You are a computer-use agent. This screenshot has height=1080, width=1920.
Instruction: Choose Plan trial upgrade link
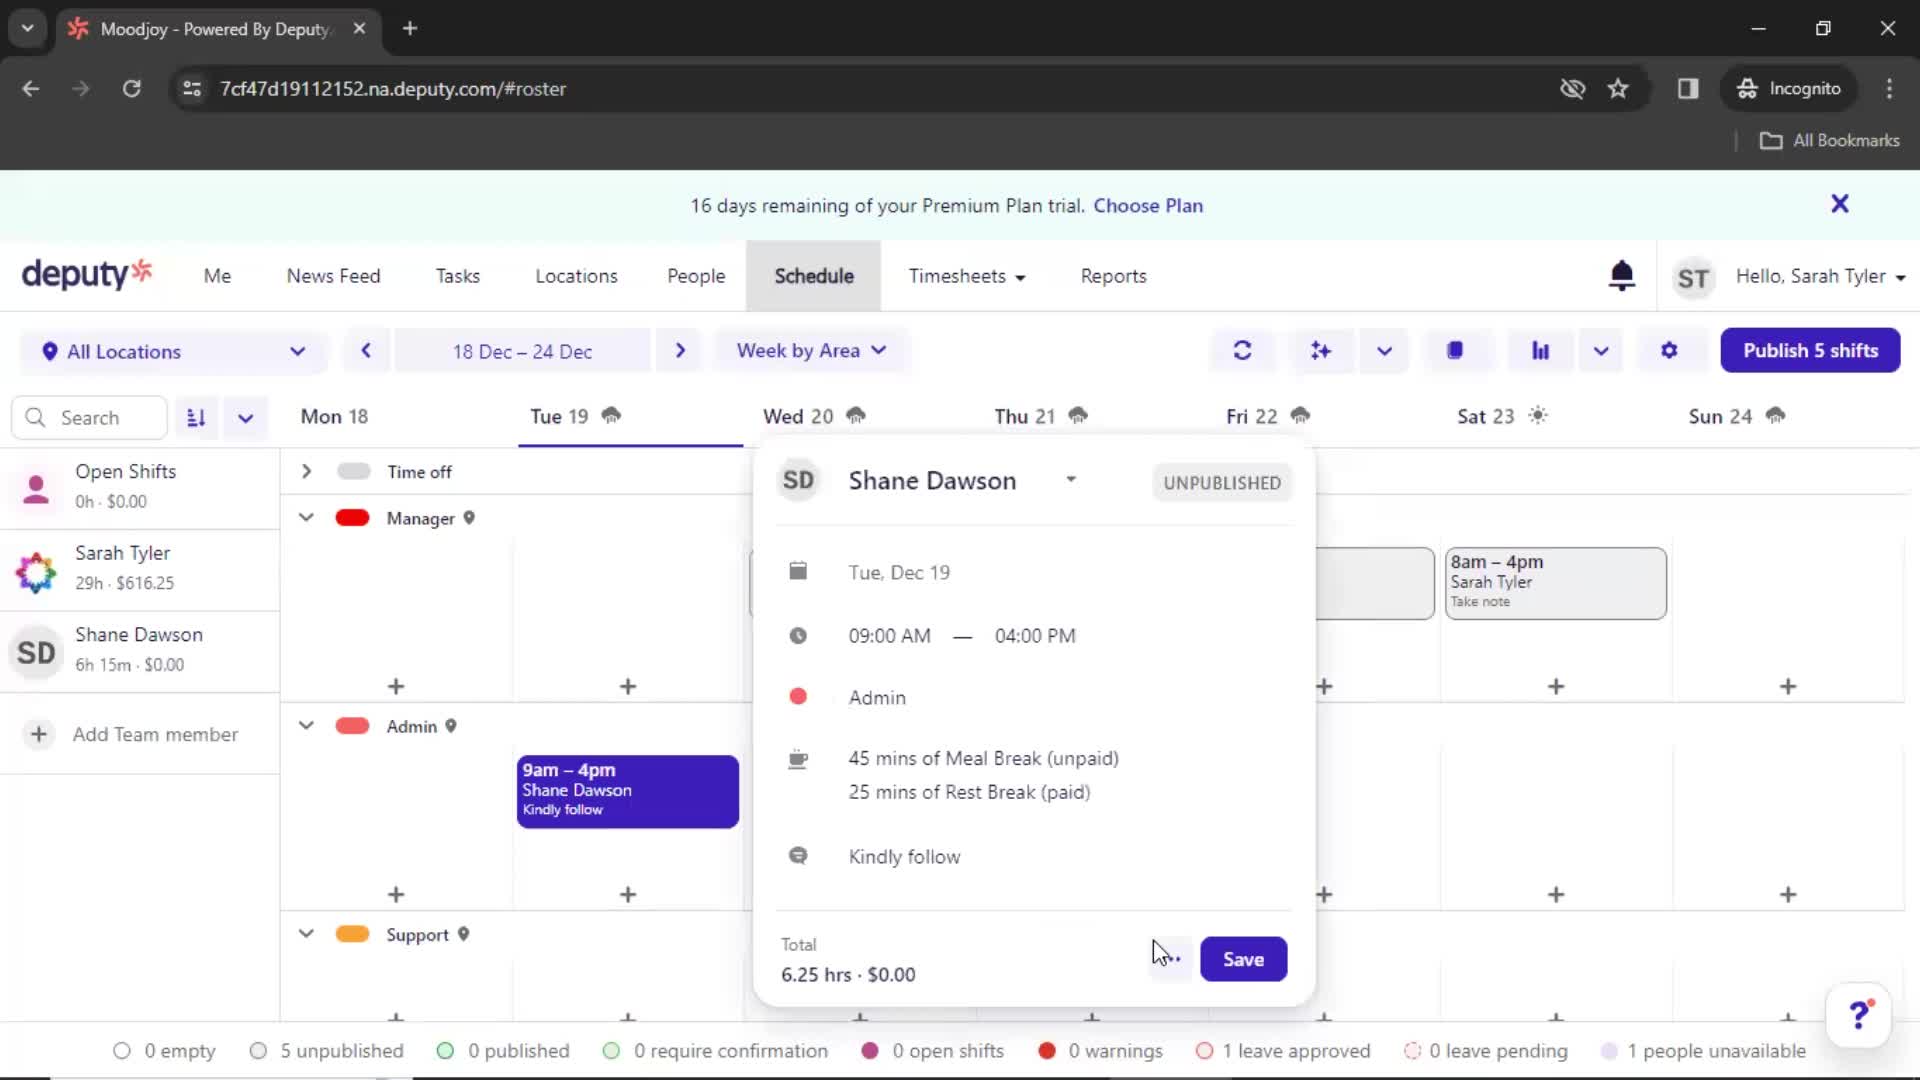click(1146, 204)
